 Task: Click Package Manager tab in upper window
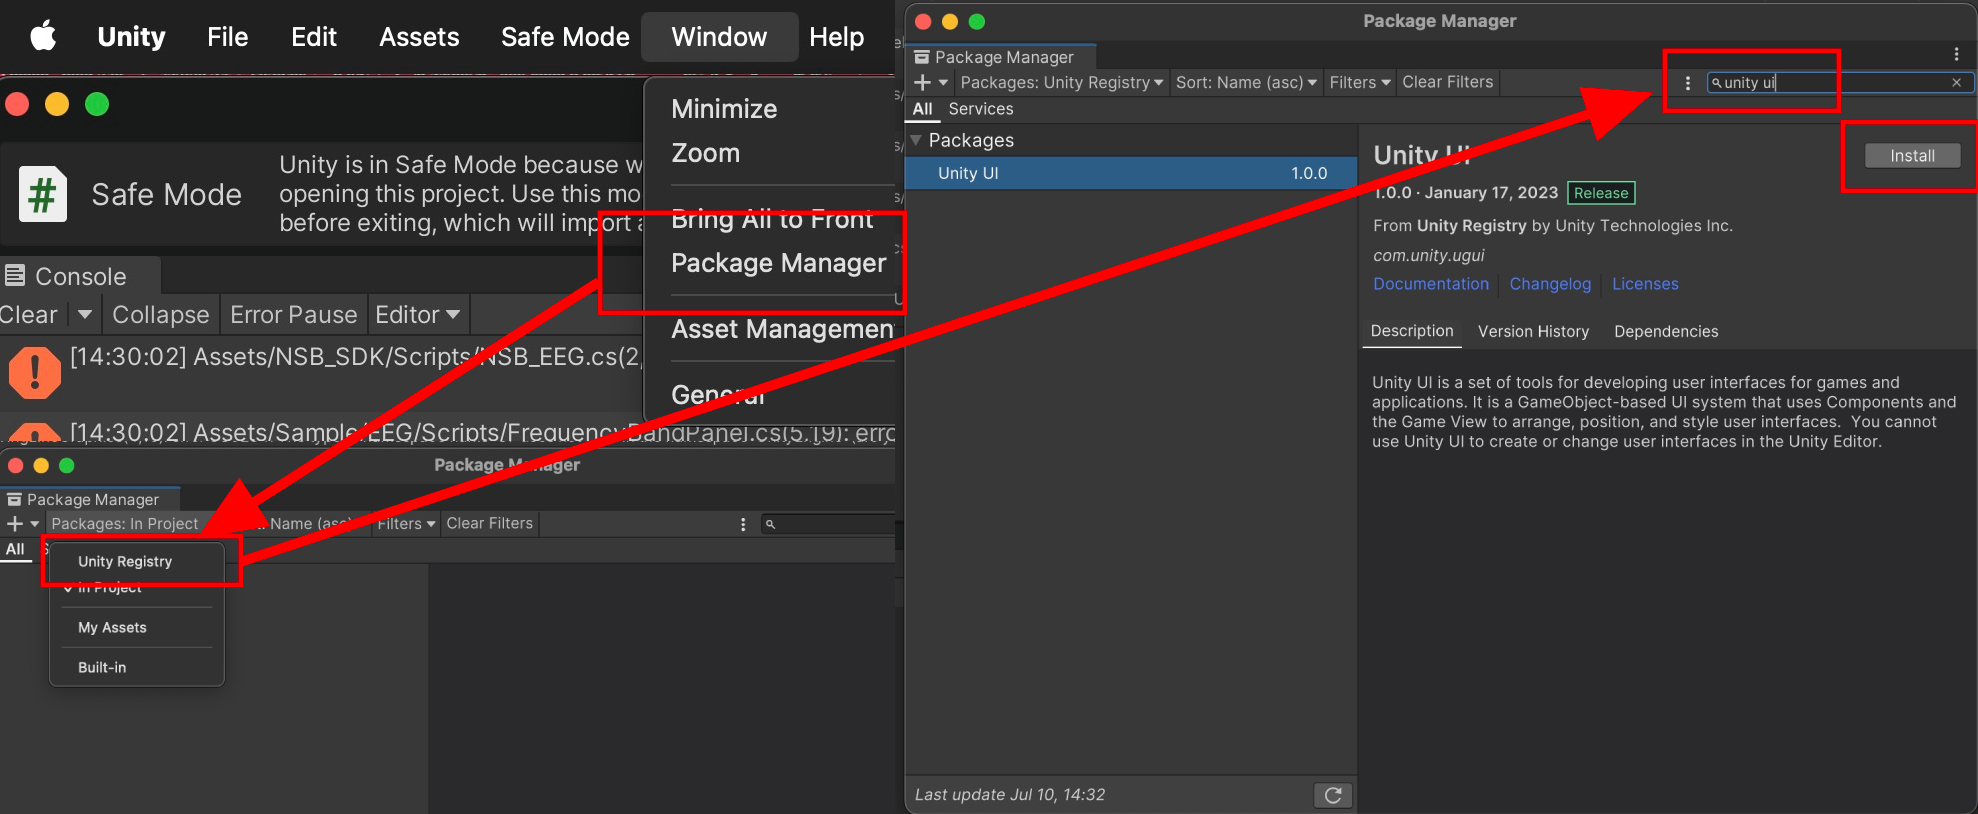coord(1002,57)
